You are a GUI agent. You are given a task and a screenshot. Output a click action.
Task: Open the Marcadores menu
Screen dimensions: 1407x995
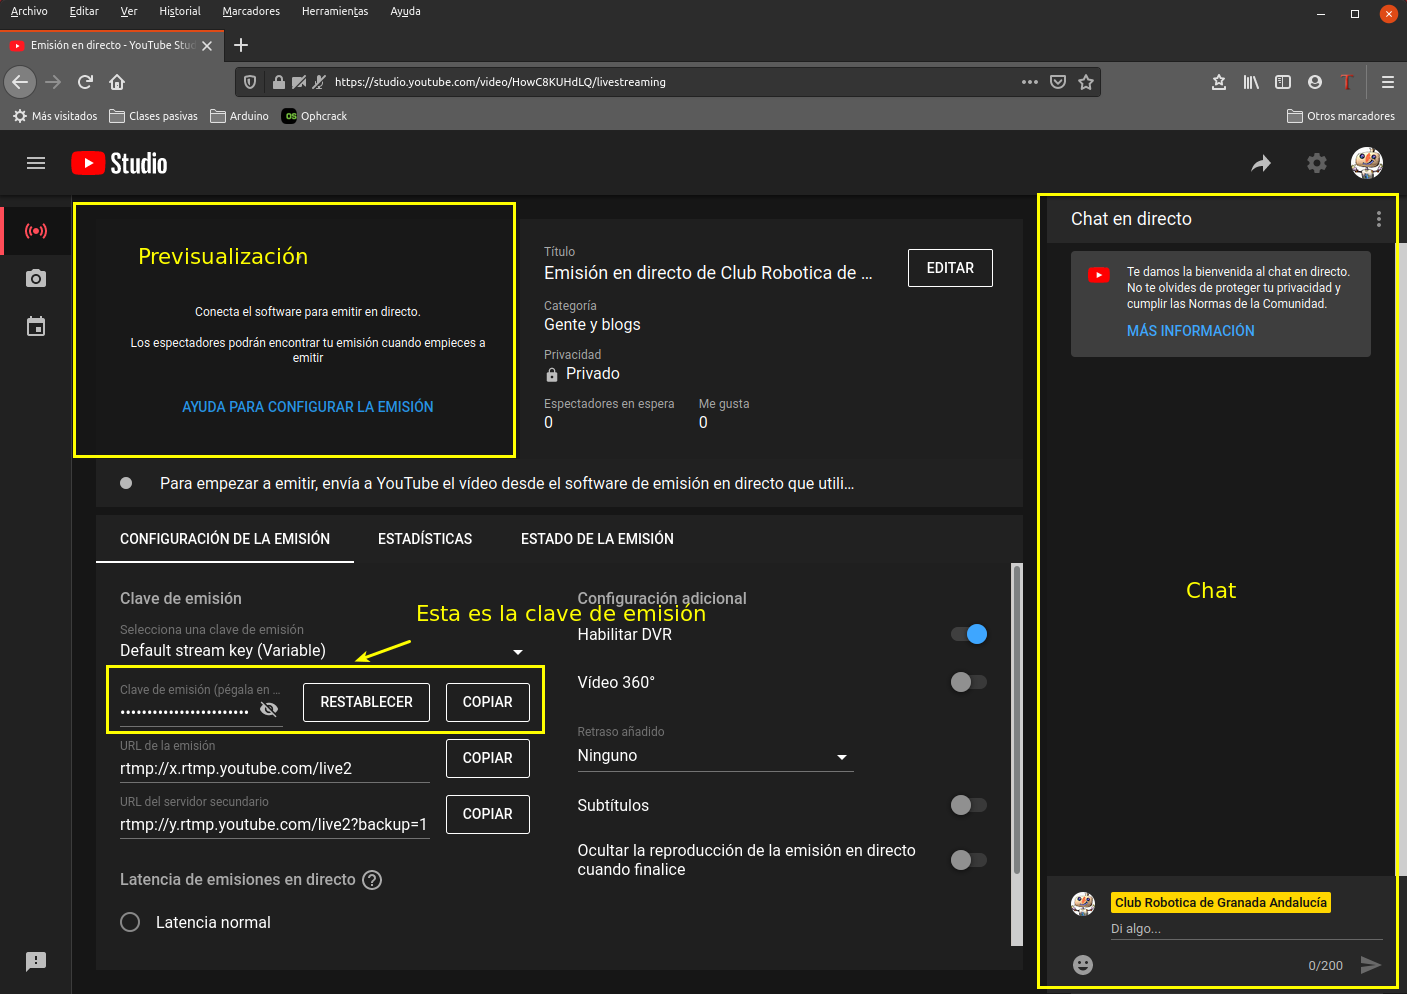tap(251, 11)
